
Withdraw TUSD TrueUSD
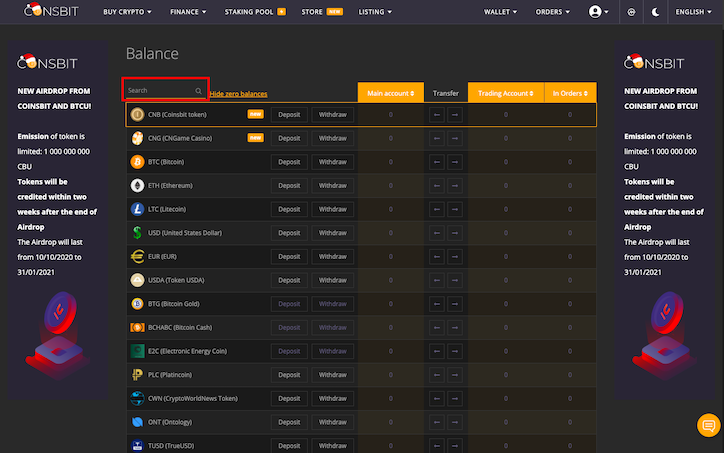(332, 446)
